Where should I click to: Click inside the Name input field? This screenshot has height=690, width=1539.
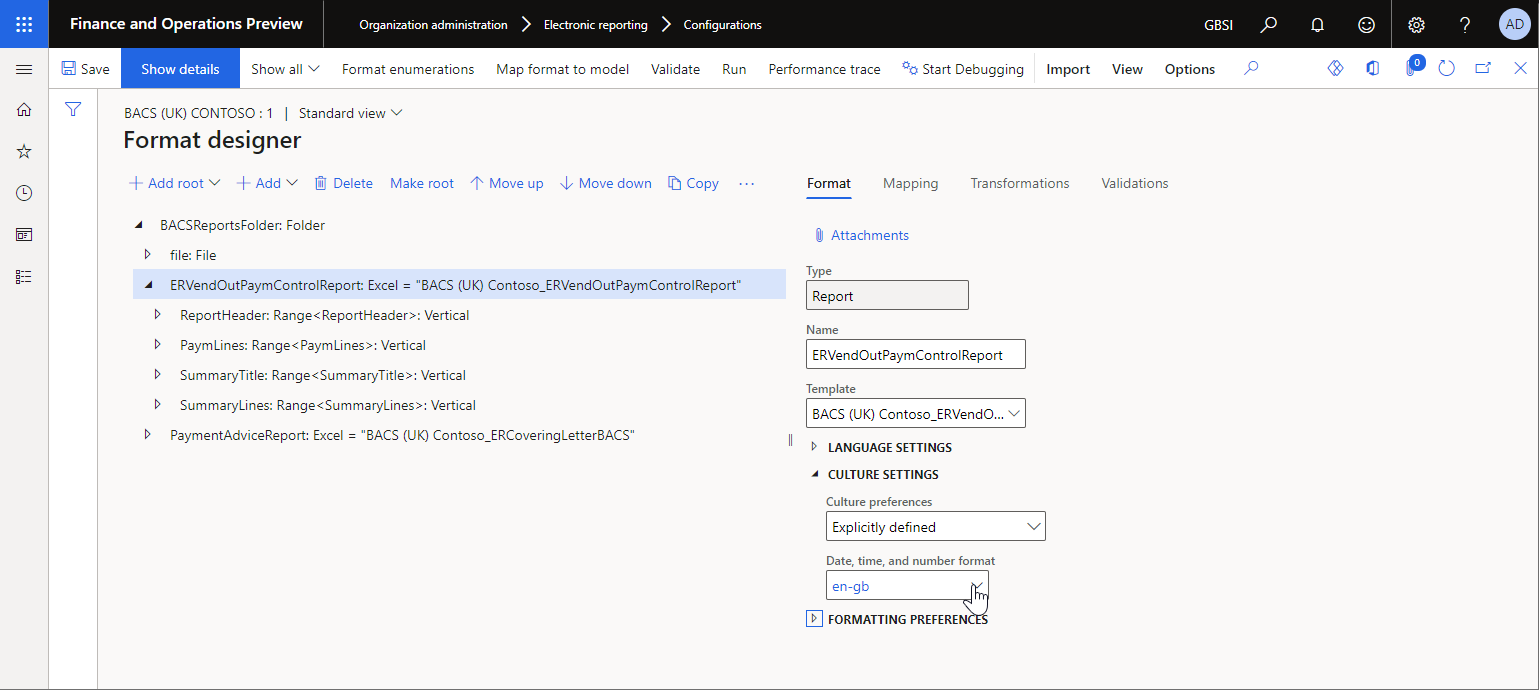click(x=914, y=353)
